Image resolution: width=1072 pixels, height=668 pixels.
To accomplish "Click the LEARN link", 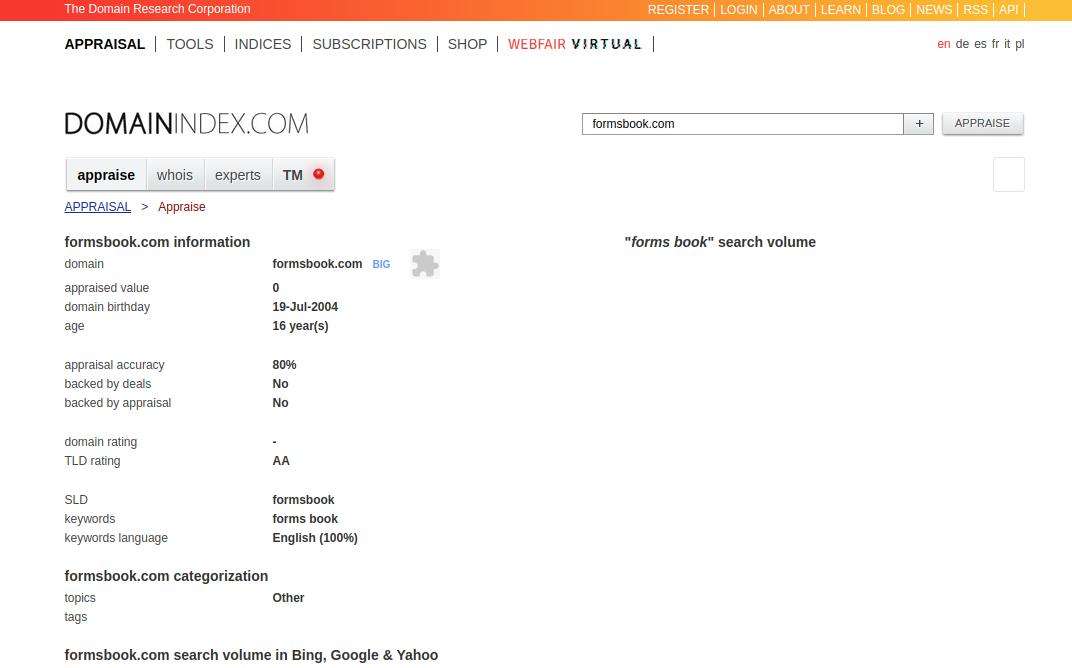I will [x=840, y=10].
